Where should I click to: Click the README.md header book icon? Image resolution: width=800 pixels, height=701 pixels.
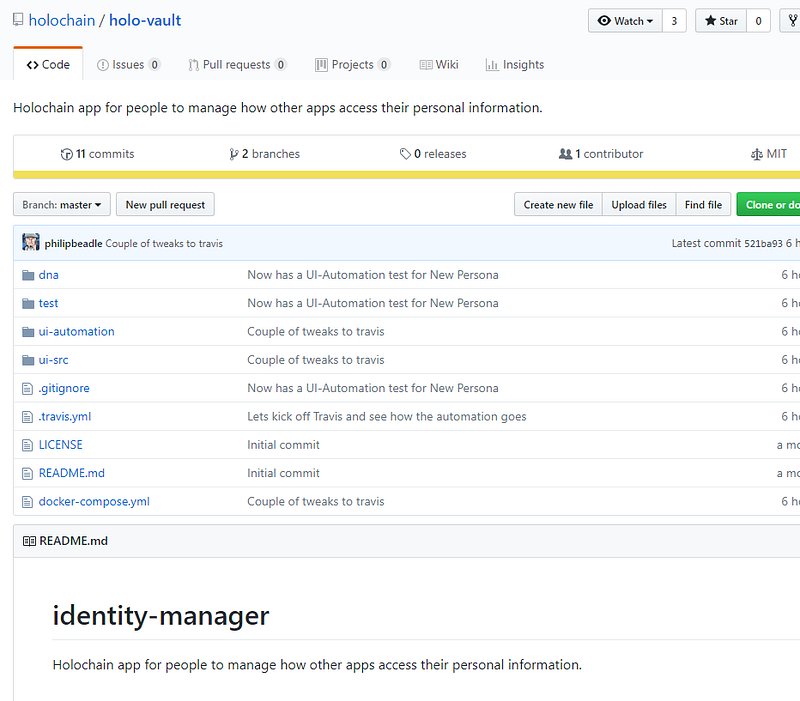pyautogui.click(x=29, y=541)
